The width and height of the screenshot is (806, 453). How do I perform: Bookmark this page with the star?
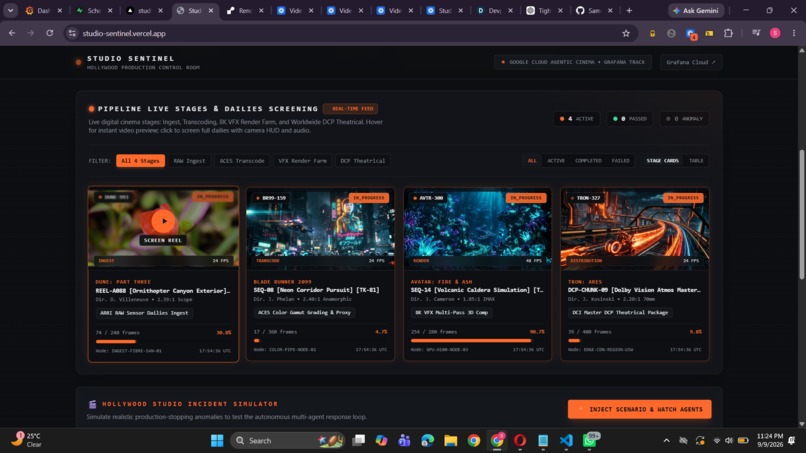pos(626,33)
